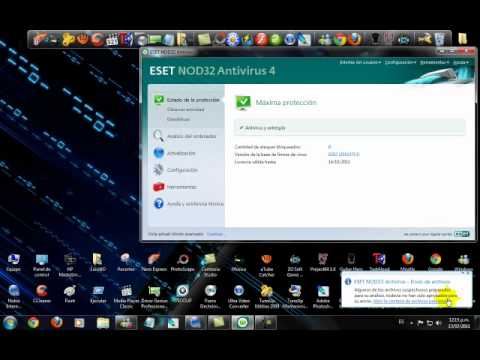Click ESET logo at bottom-right of window

[x=462, y=234]
